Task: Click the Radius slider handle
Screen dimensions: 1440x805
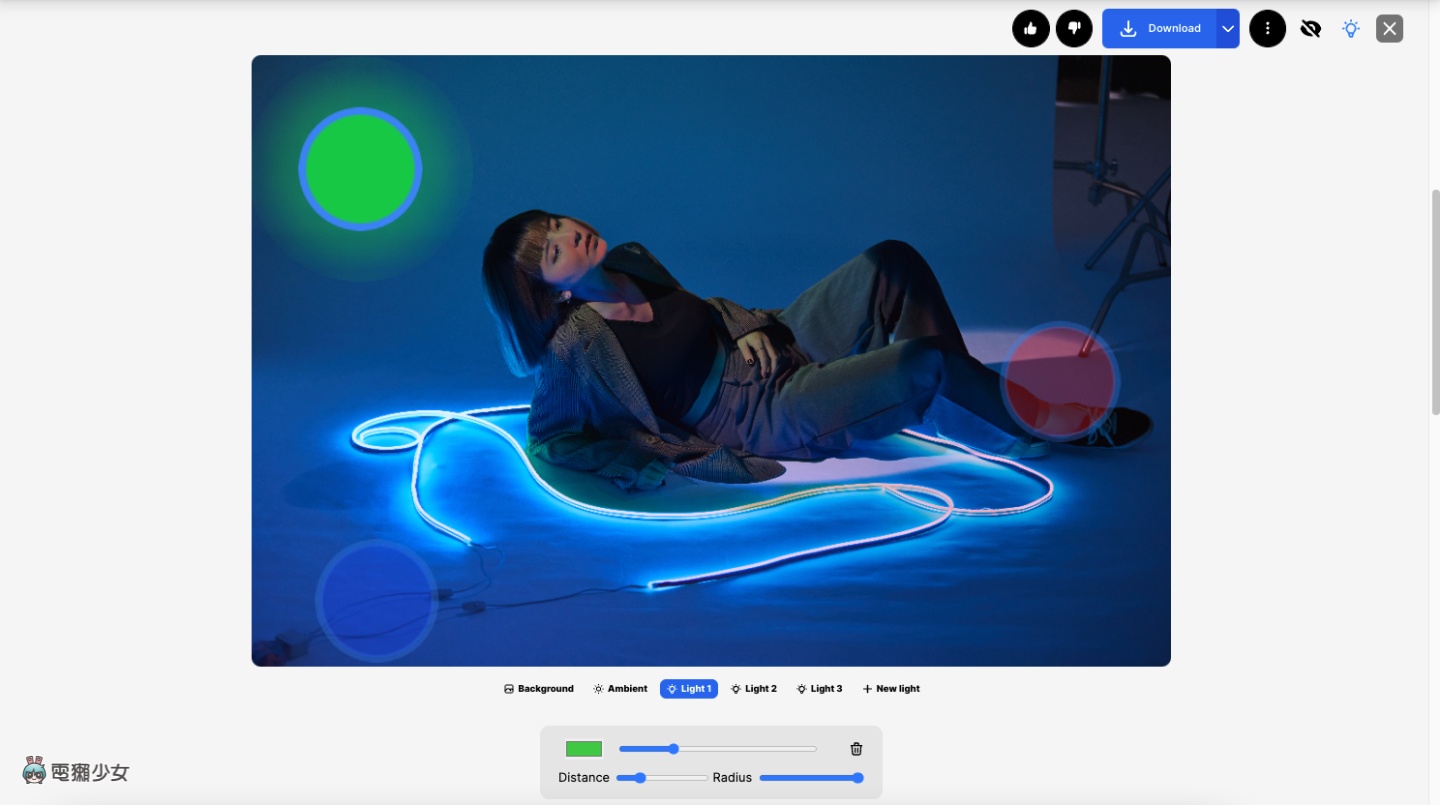Action: pyautogui.click(x=857, y=778)
